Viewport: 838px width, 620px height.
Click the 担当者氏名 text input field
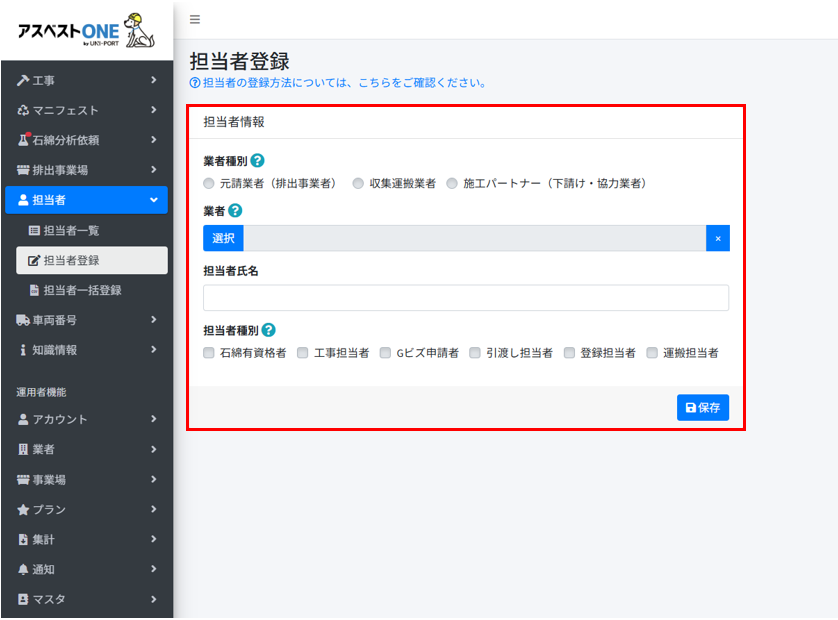coord(465,298)
